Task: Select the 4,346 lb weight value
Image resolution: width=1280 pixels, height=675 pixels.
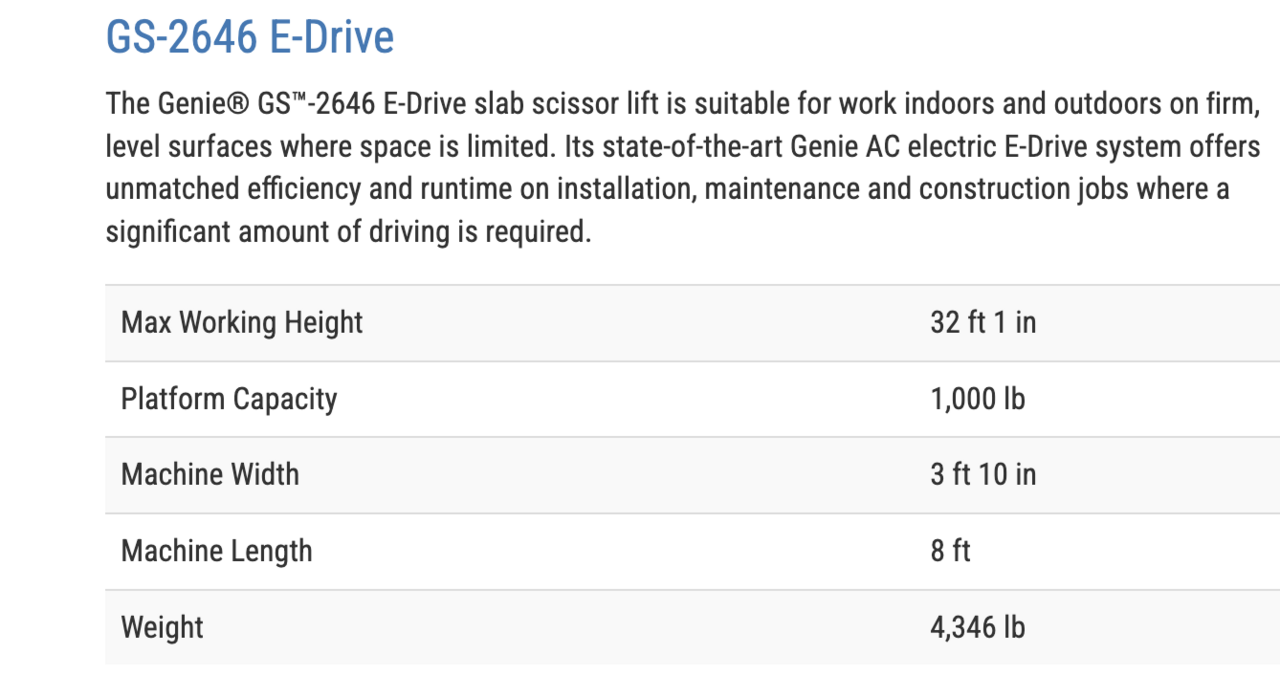Action: 977,627
